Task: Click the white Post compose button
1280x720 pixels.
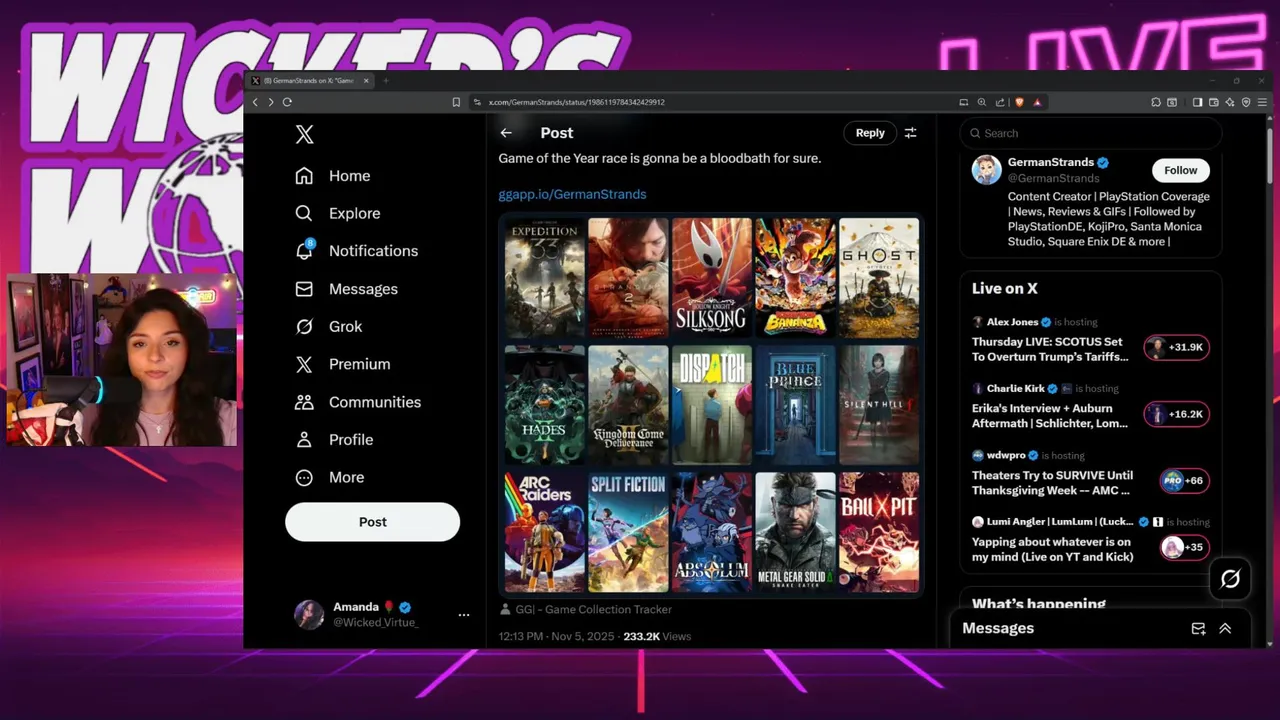Action: click(x=372, y=522)
